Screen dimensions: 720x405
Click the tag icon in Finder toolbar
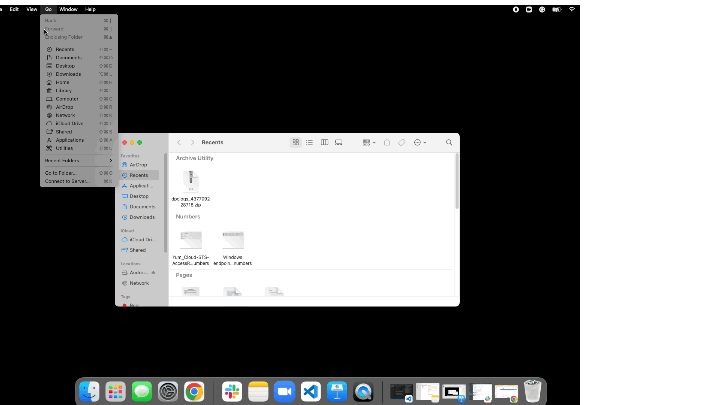click(401, 143)
